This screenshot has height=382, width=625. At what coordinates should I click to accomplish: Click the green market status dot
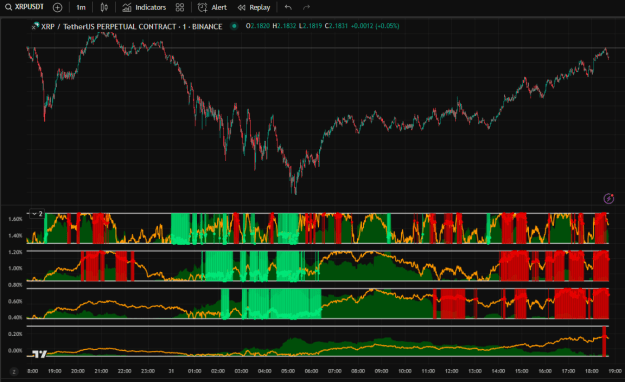click(x=234, y=26)
